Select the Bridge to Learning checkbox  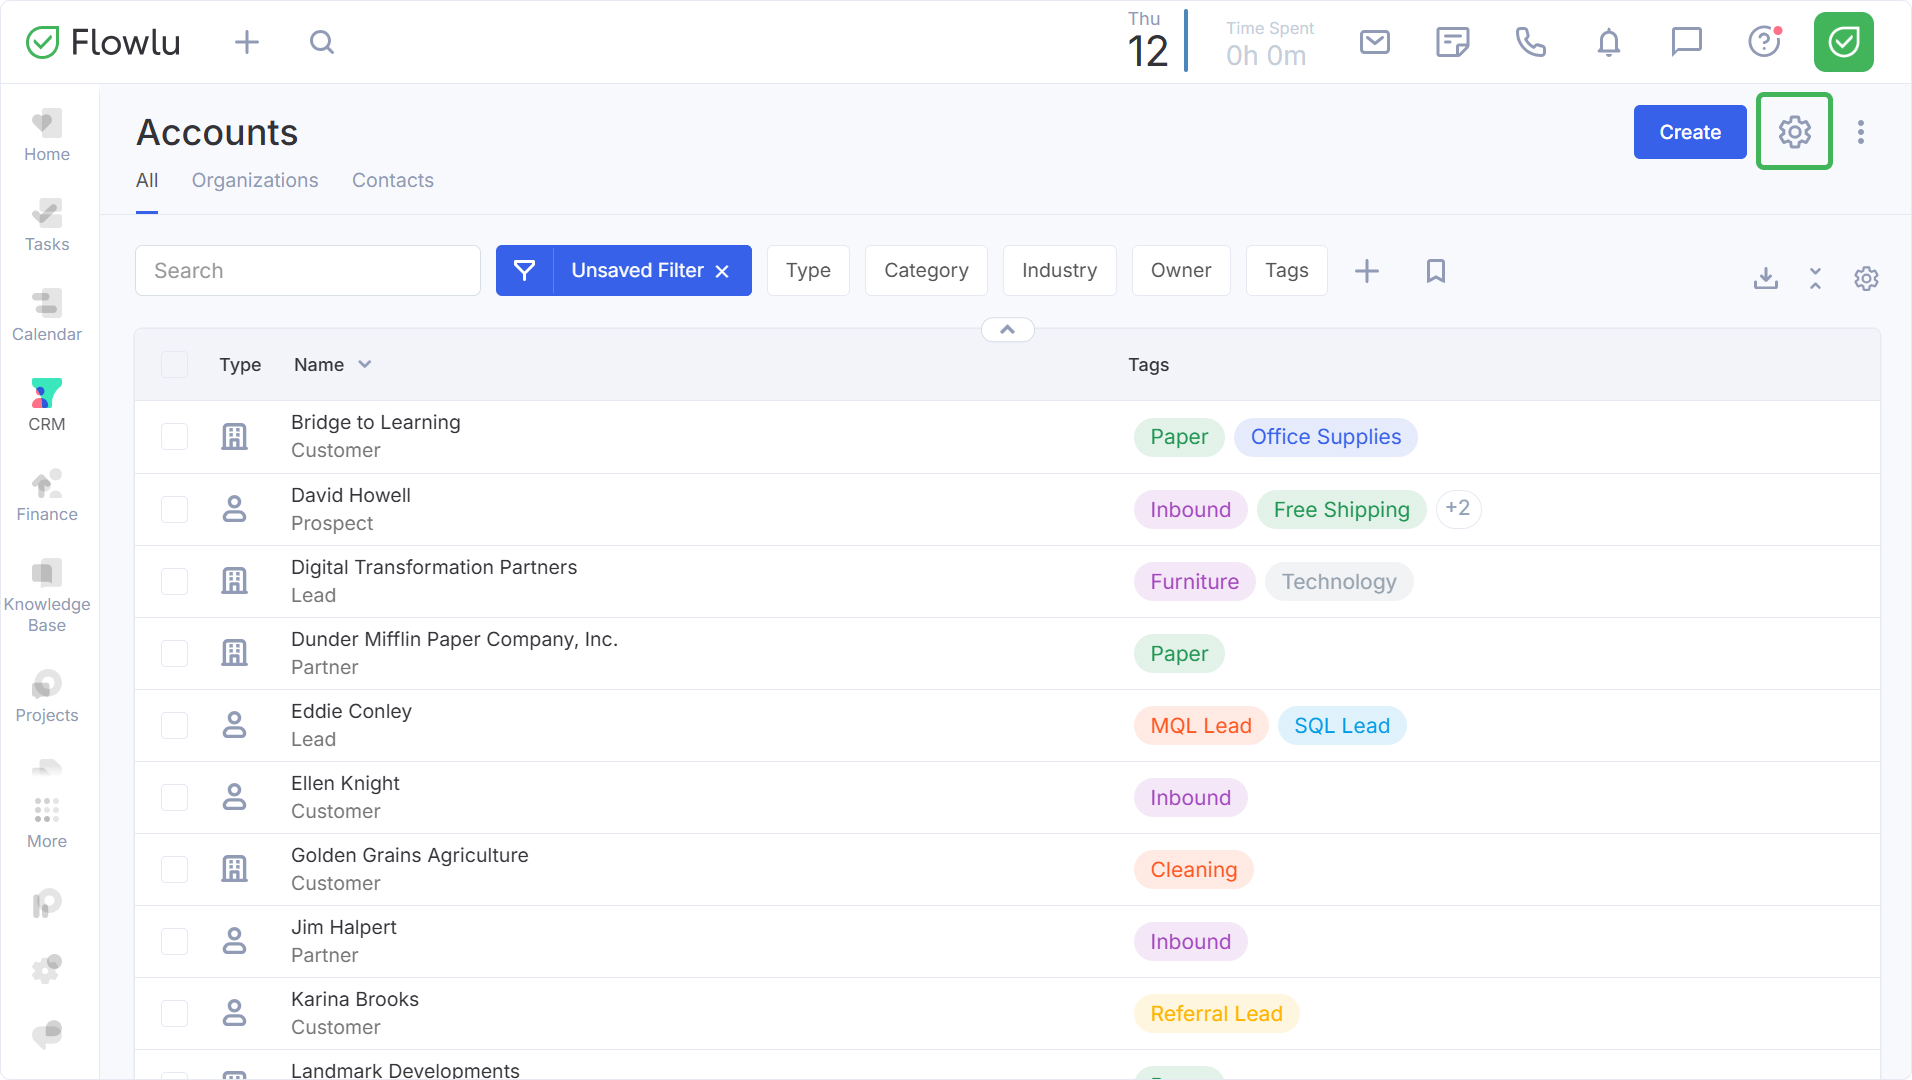pos(175,437)
